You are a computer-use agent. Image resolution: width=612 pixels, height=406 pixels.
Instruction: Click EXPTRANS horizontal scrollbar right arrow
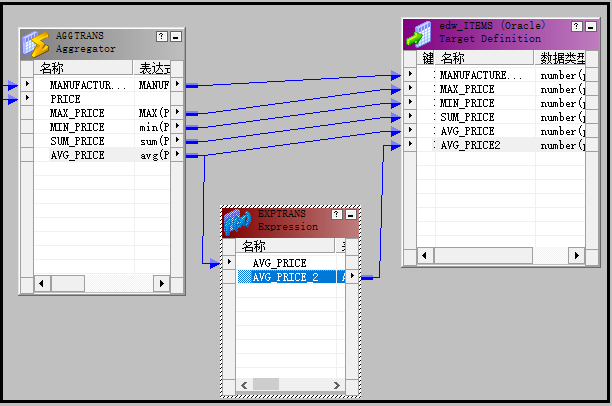tap(337, 385)
